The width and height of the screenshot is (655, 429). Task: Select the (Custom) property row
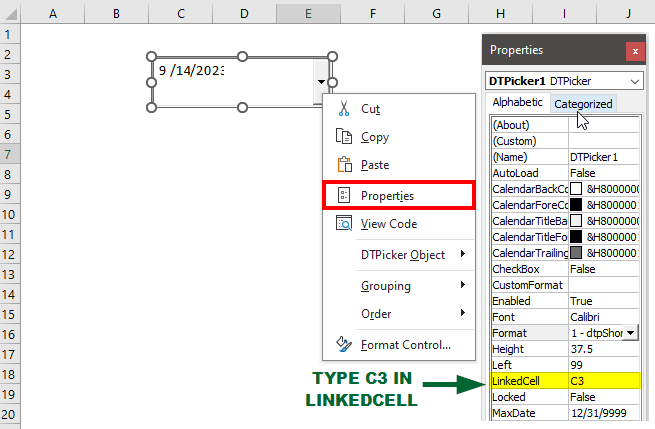pyautogui.click(x=566, y=141)
